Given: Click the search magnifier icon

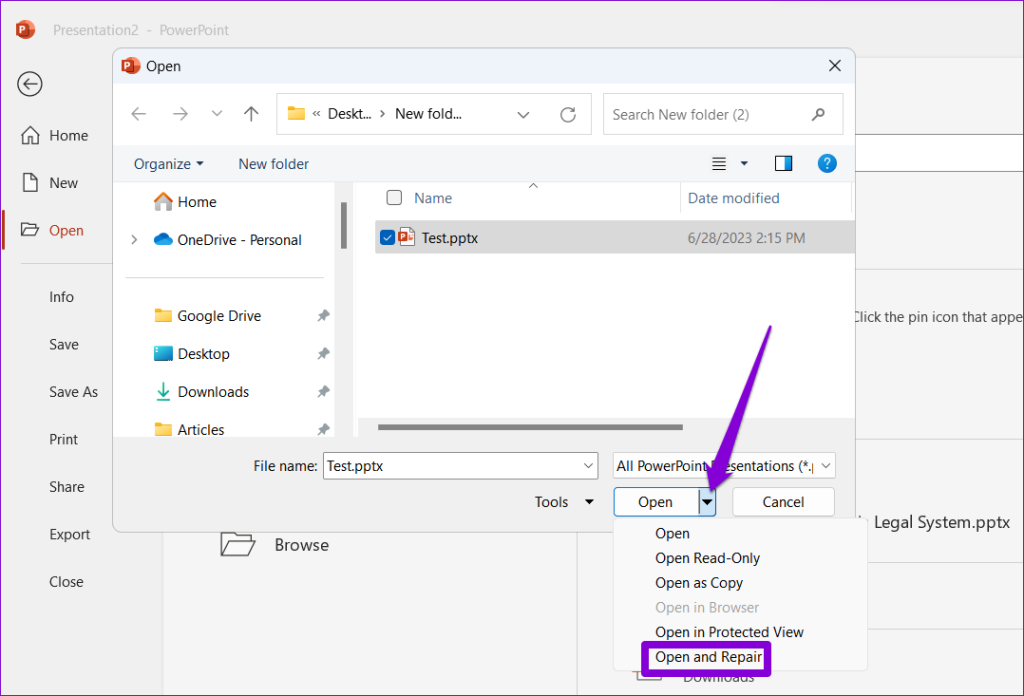Looking at the screenshot, I should coord(818,115).
